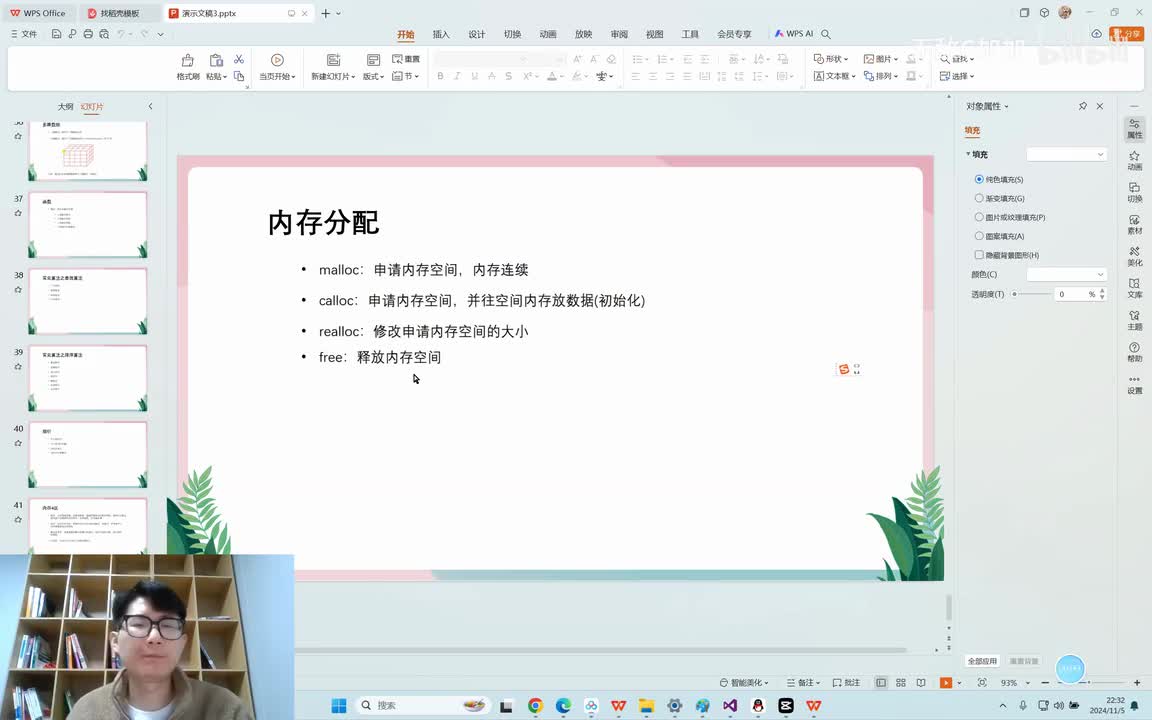Click the Reset (重置) slide button
The image size is (1152, 720).
click(406, 59)
